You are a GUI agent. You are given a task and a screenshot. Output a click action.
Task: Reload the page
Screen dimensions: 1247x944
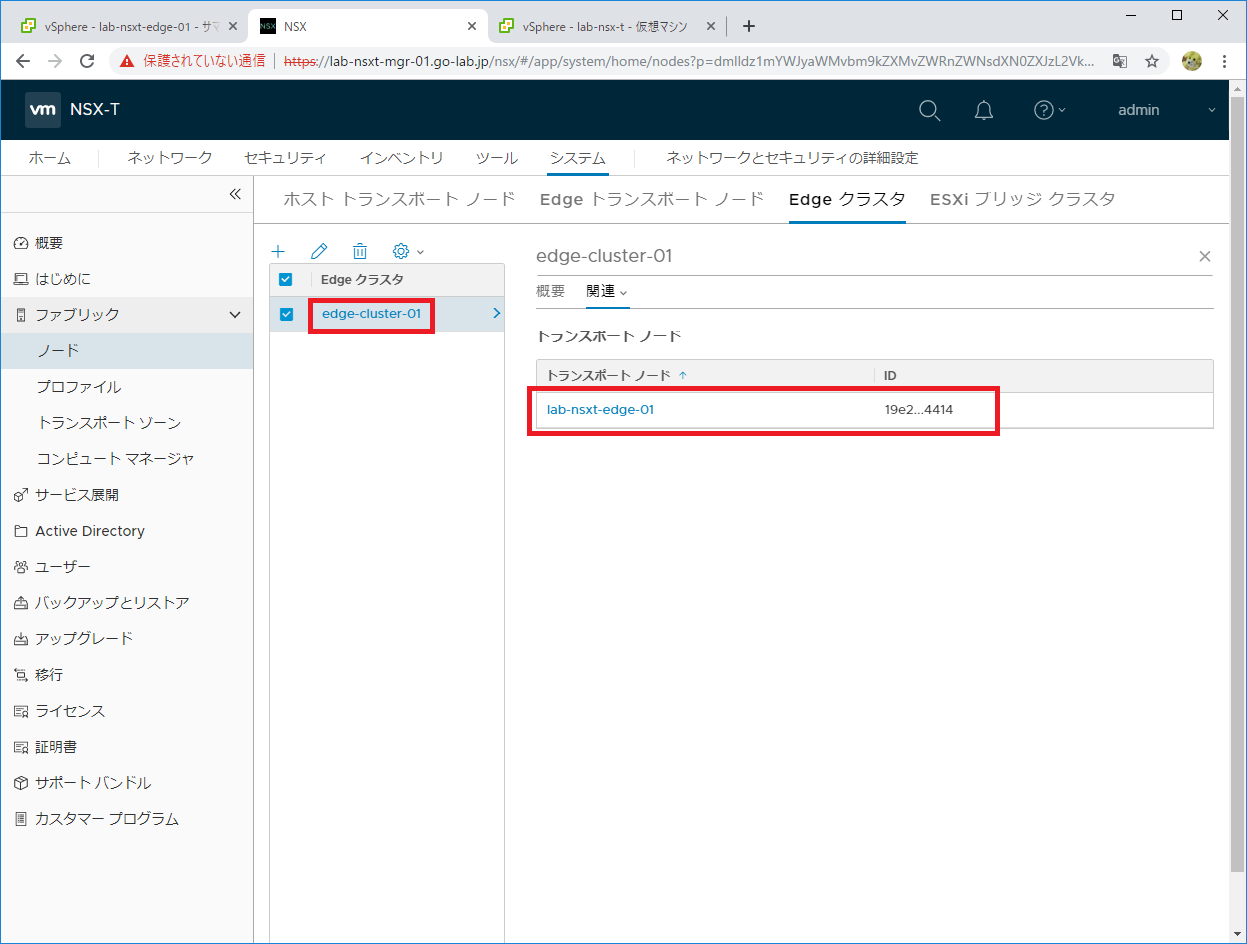(87, 61)
